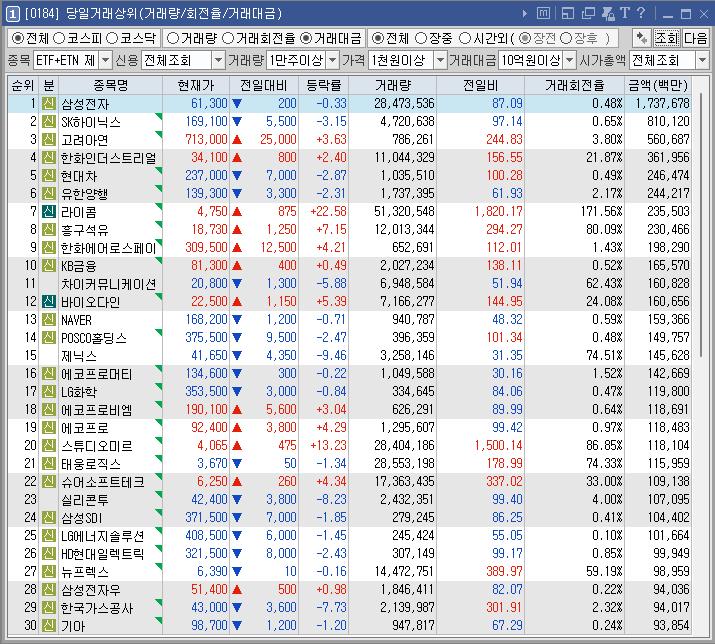This screenshot has width=715, height=644.
Task: Click the 신 credit badge on 삼성전자 row
Action: tap(49, 104)
